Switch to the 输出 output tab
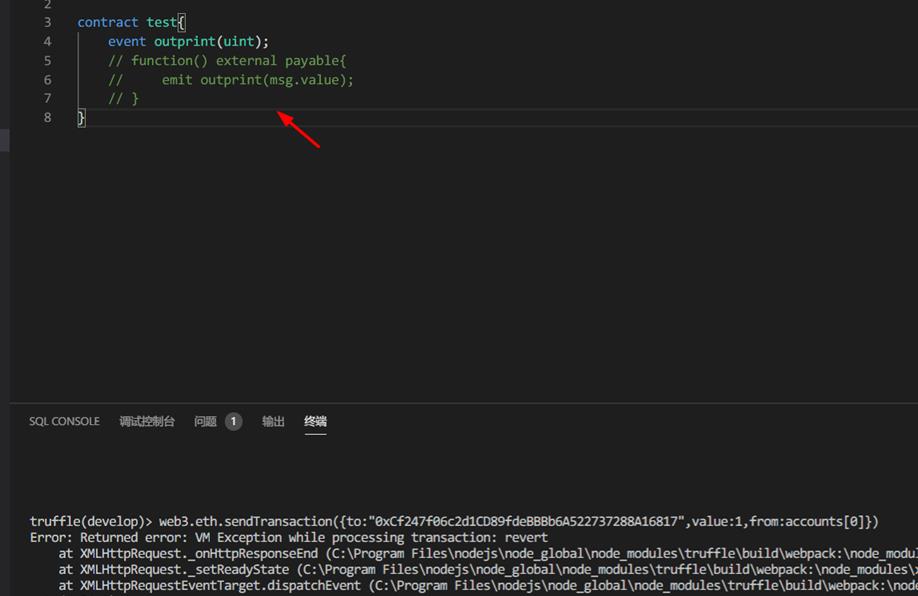 tap(273, 422)
